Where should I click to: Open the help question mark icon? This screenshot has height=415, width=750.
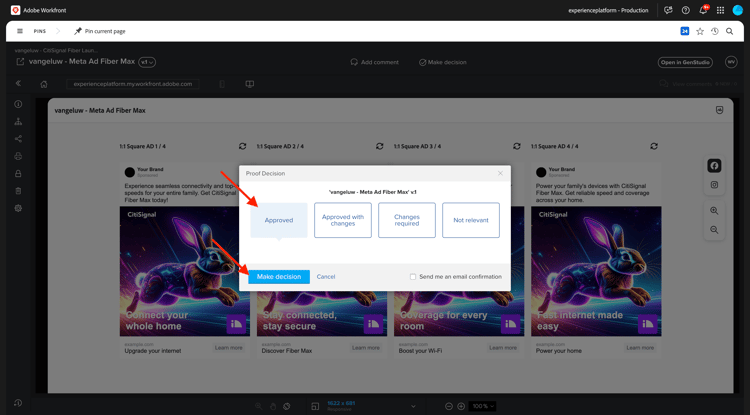click(x=685, y=10)
